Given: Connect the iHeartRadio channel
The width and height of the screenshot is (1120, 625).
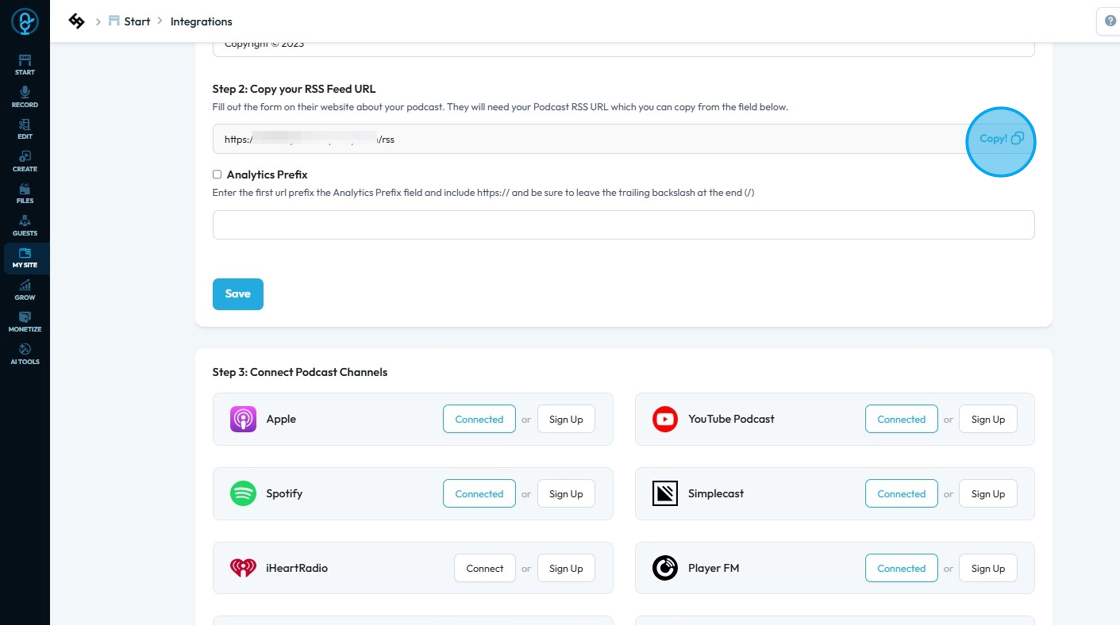Looking at the screenshot, I should [x=485, y=568].
